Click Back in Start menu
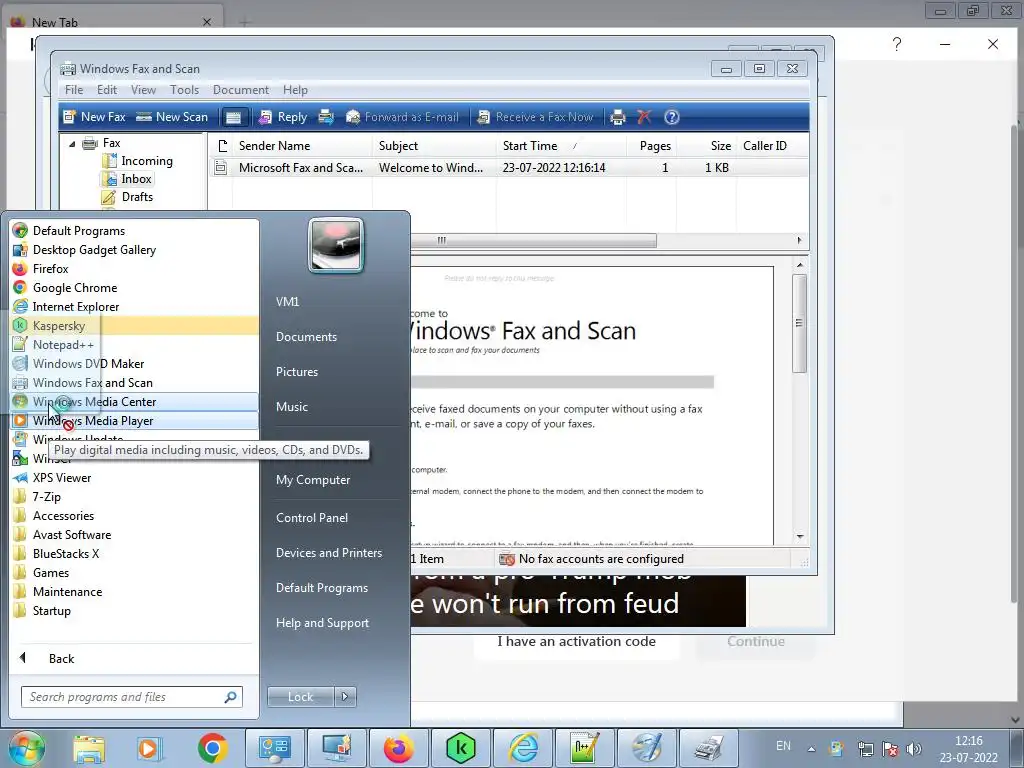Viewport: 1024px width, 768px height. coord(134,658)
